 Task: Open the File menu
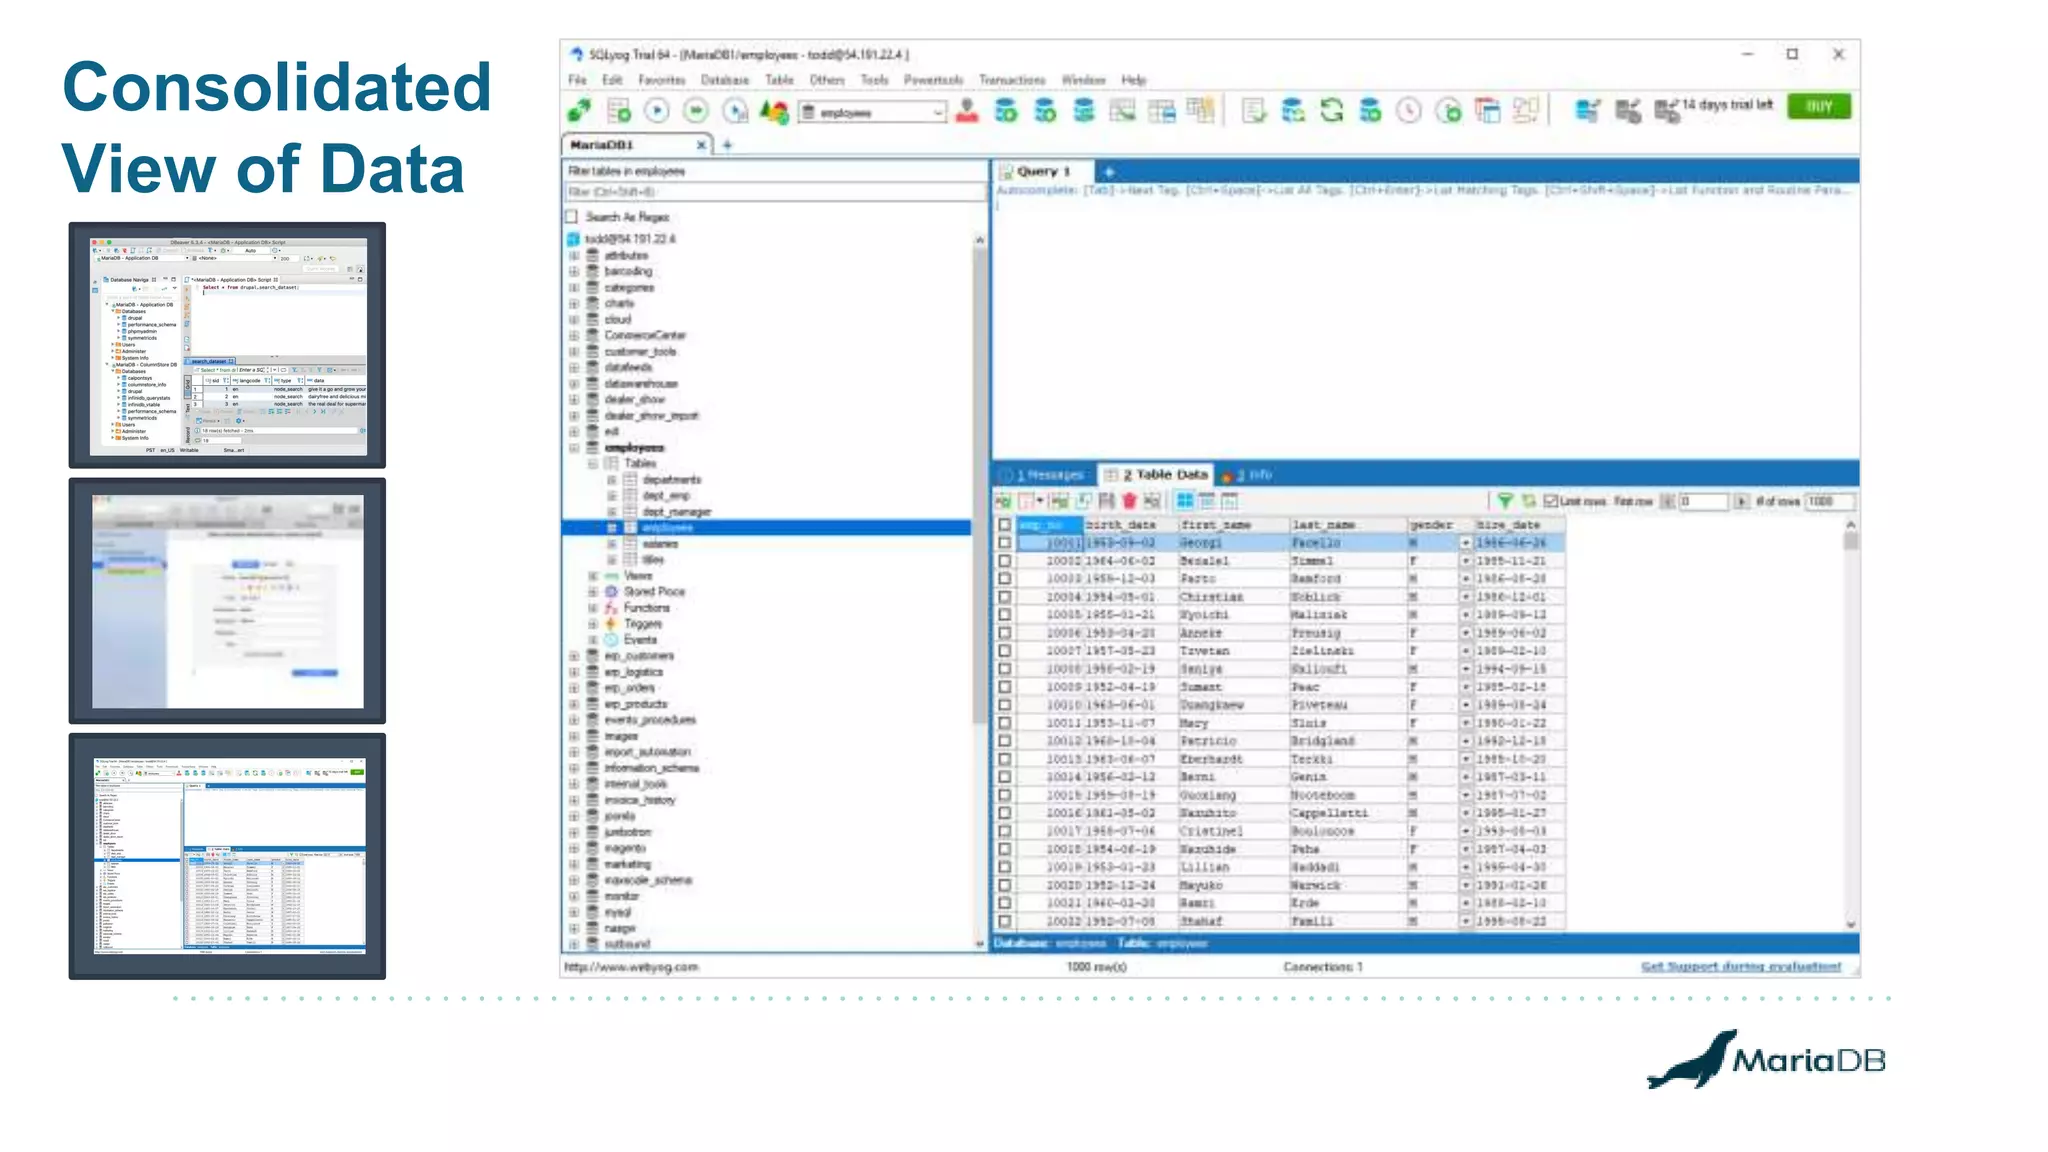point(577,80)
